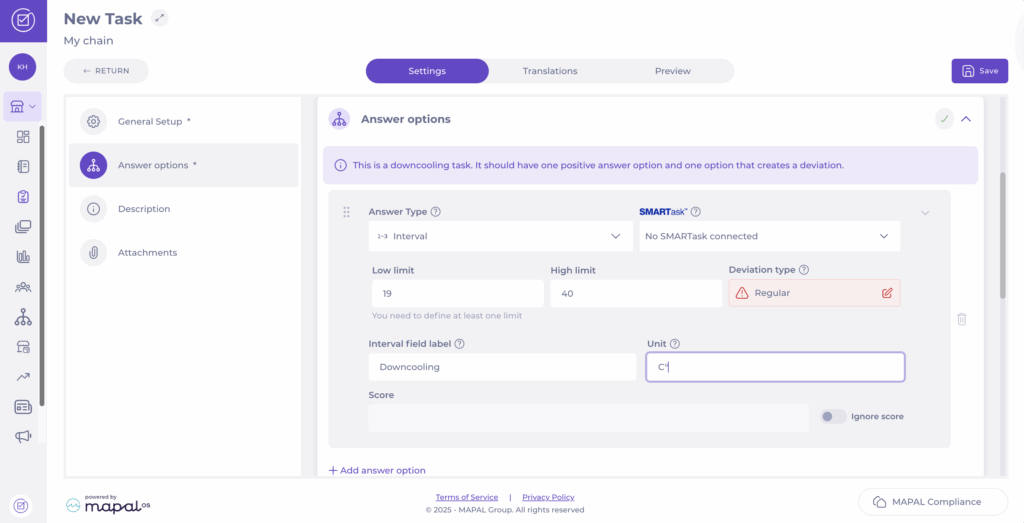This screenshot has width=1024, height=523.
Task: Click the expand icon beside New Task title
Action: (160, 18)
